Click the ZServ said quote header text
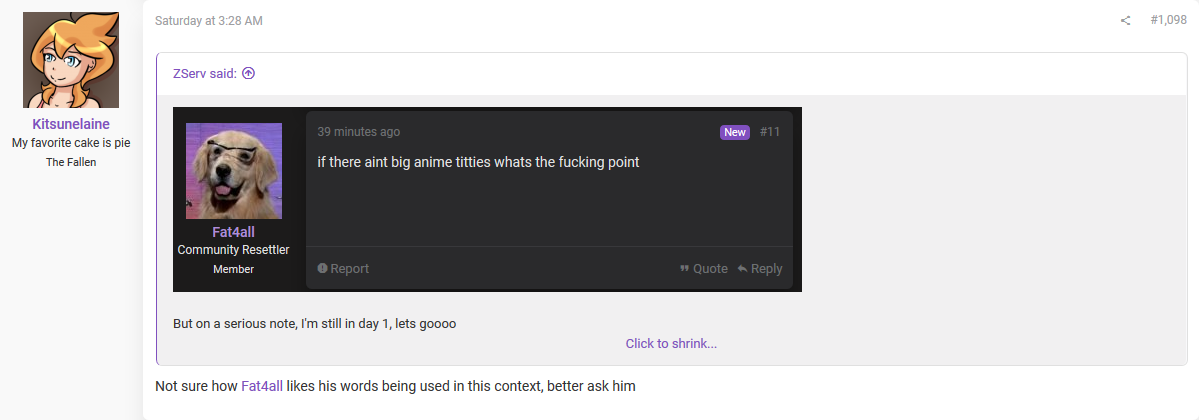Image resolution: width=1199 pixels, height=420 pixels. click(x=205, y=73)
